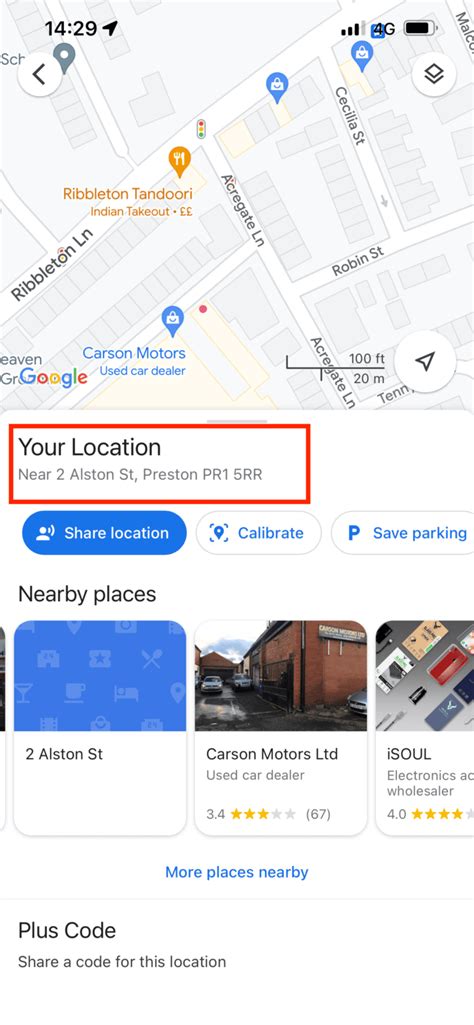Tap the traffic light icon on map
474x1025 pixels.
[x=201, y=129]
